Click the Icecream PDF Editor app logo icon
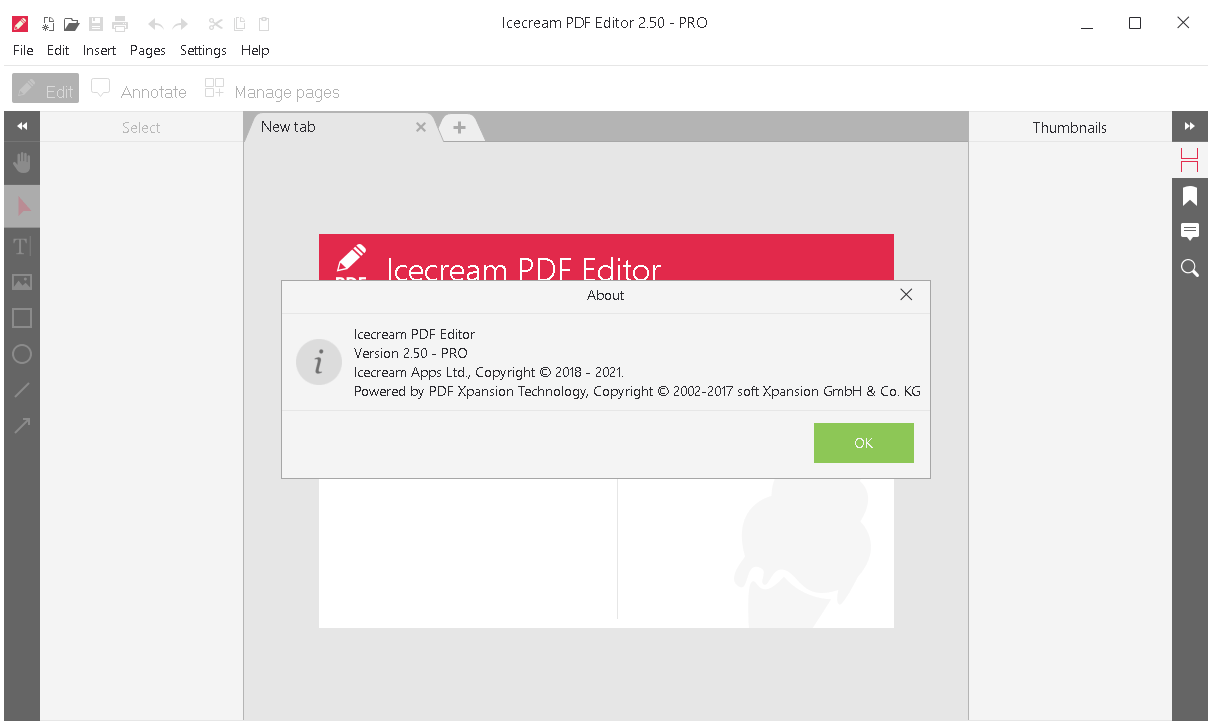This screenshot has width=1211, height=726. 20,24
